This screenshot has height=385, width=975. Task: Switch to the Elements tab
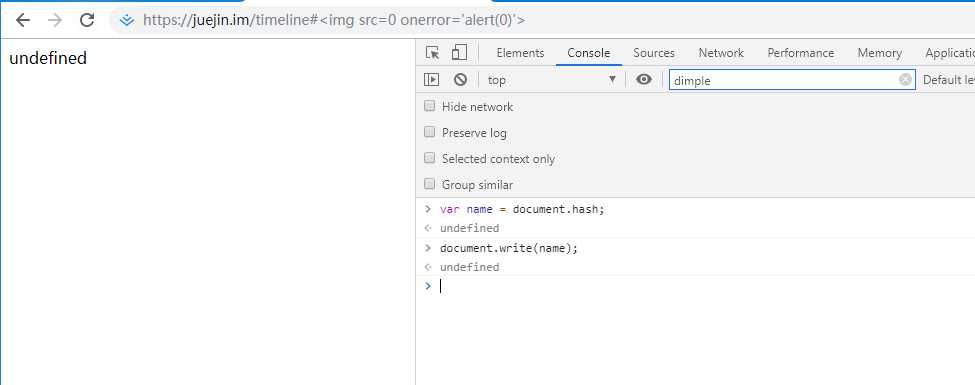pyautogui.click(x=520, y=53)
